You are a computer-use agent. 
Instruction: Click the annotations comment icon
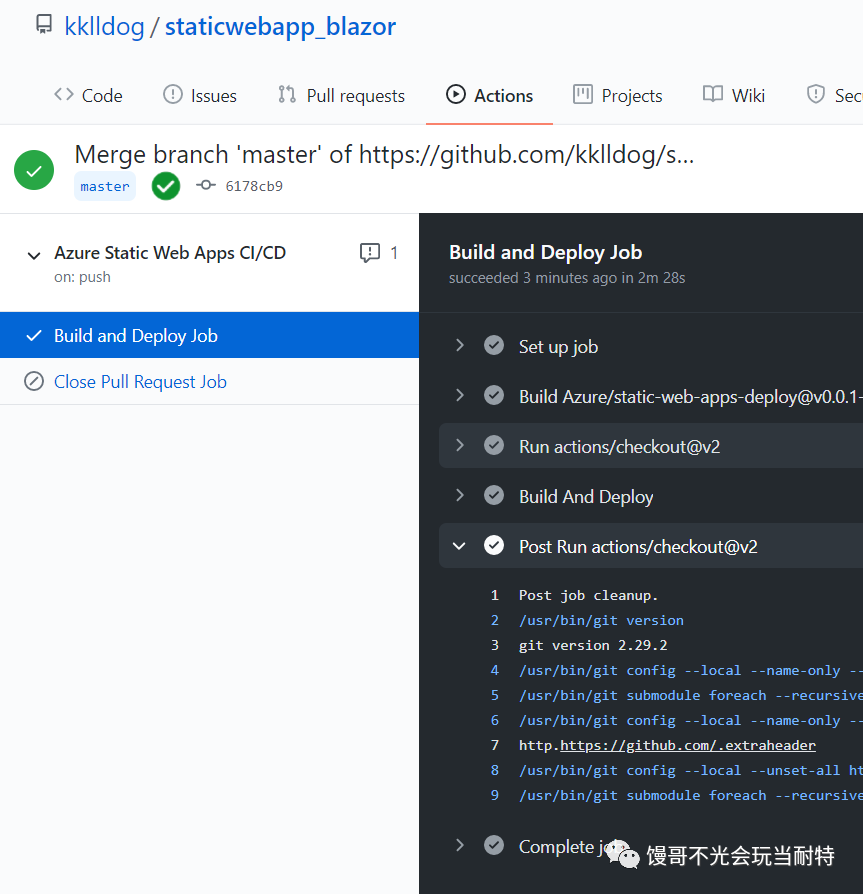[x=370, y=253]
